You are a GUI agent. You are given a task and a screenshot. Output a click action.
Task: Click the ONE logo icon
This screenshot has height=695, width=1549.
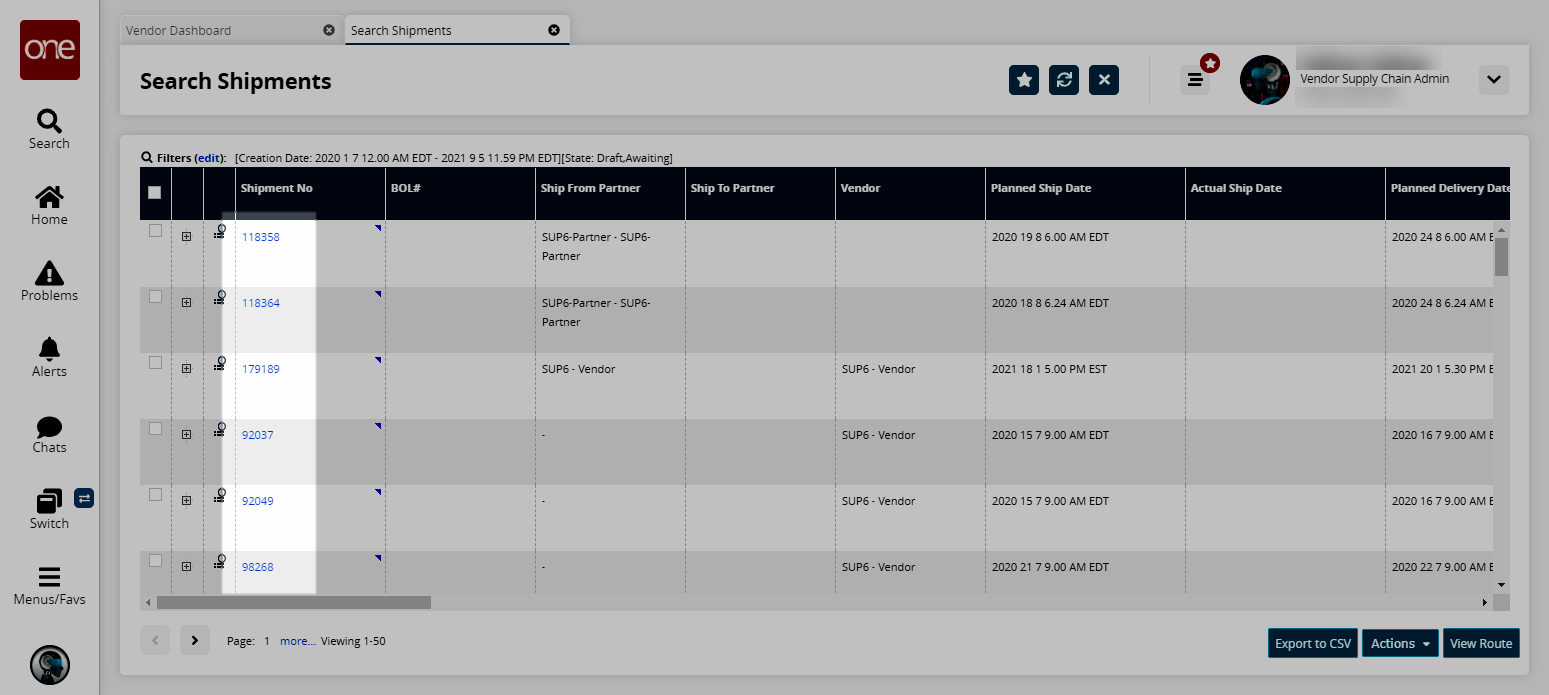coord(50,50)
